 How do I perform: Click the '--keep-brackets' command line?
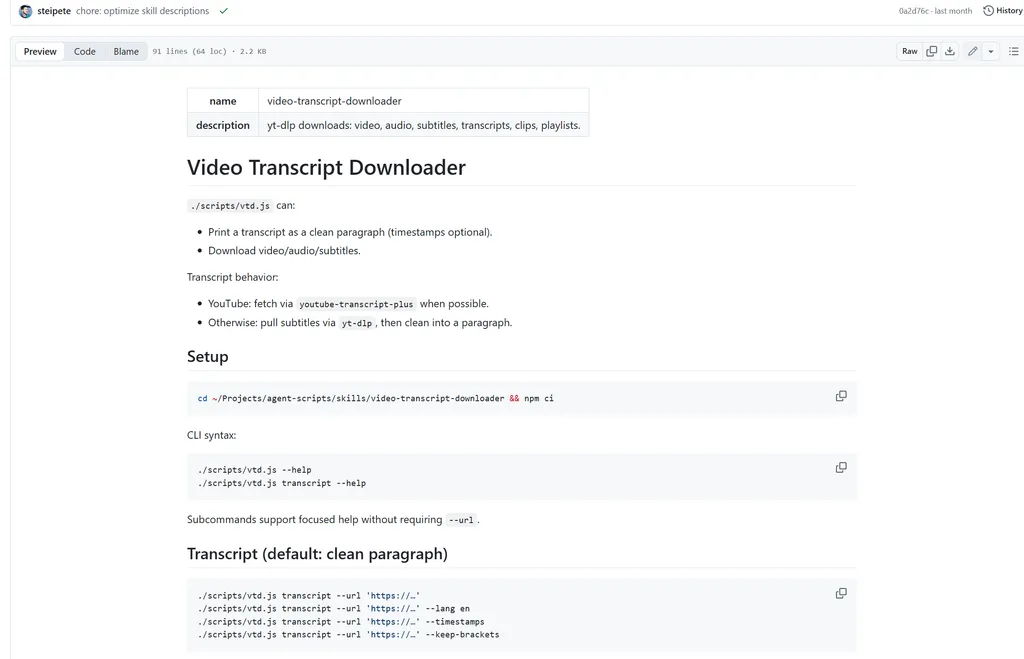(x=348, y=634)
